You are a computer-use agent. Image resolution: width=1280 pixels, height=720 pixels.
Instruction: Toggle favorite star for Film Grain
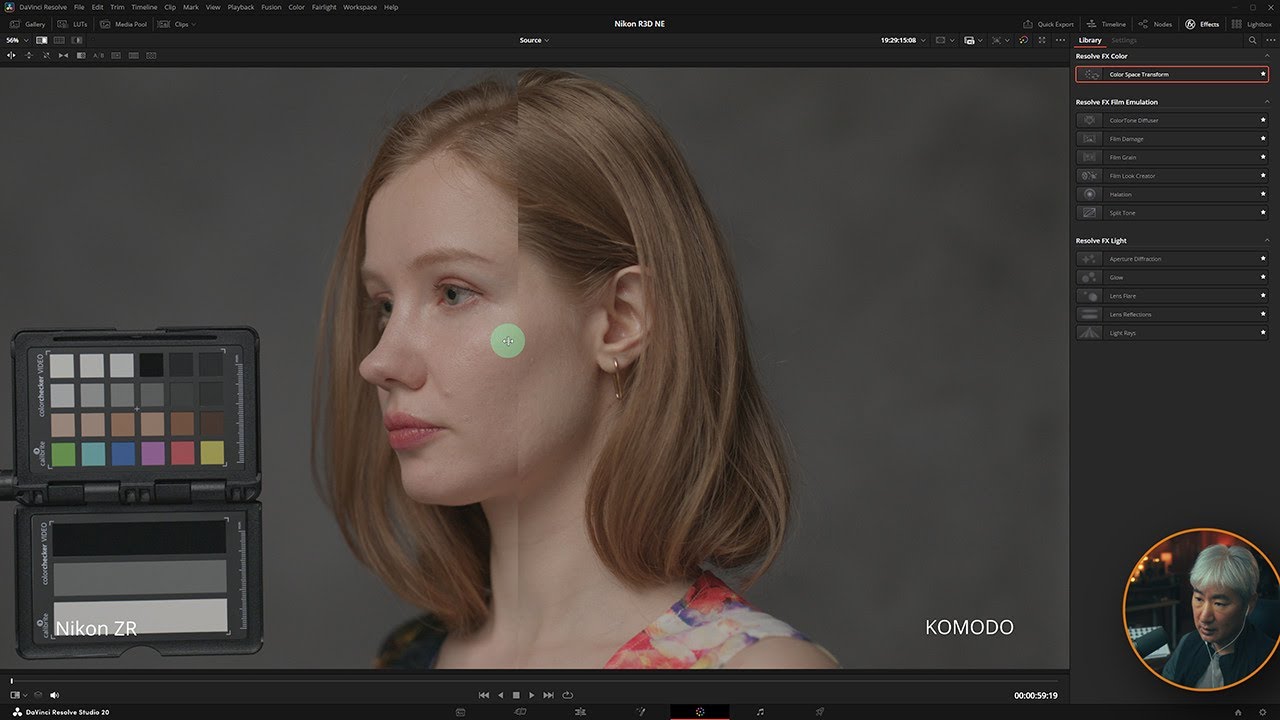pyautogui.click(x=1263, y=157)
